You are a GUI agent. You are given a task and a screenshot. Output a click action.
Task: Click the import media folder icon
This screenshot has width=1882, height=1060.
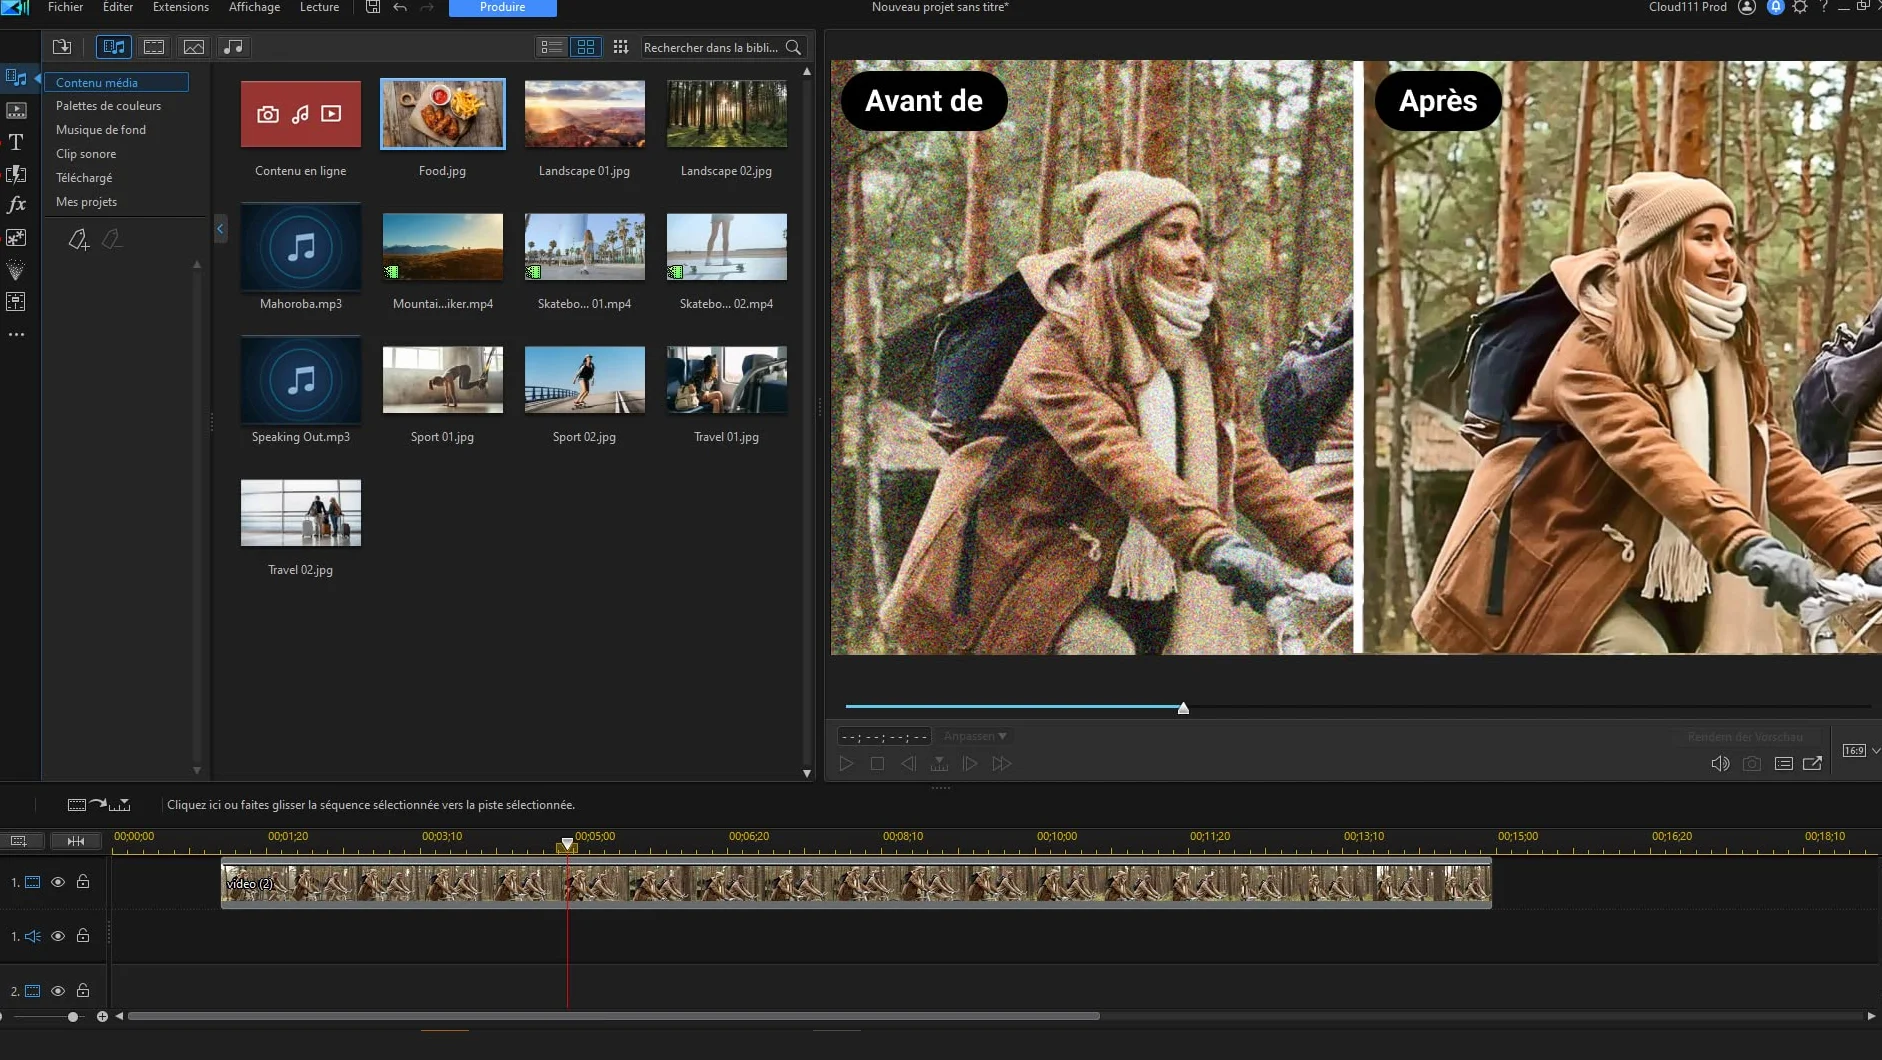[62, 47]
